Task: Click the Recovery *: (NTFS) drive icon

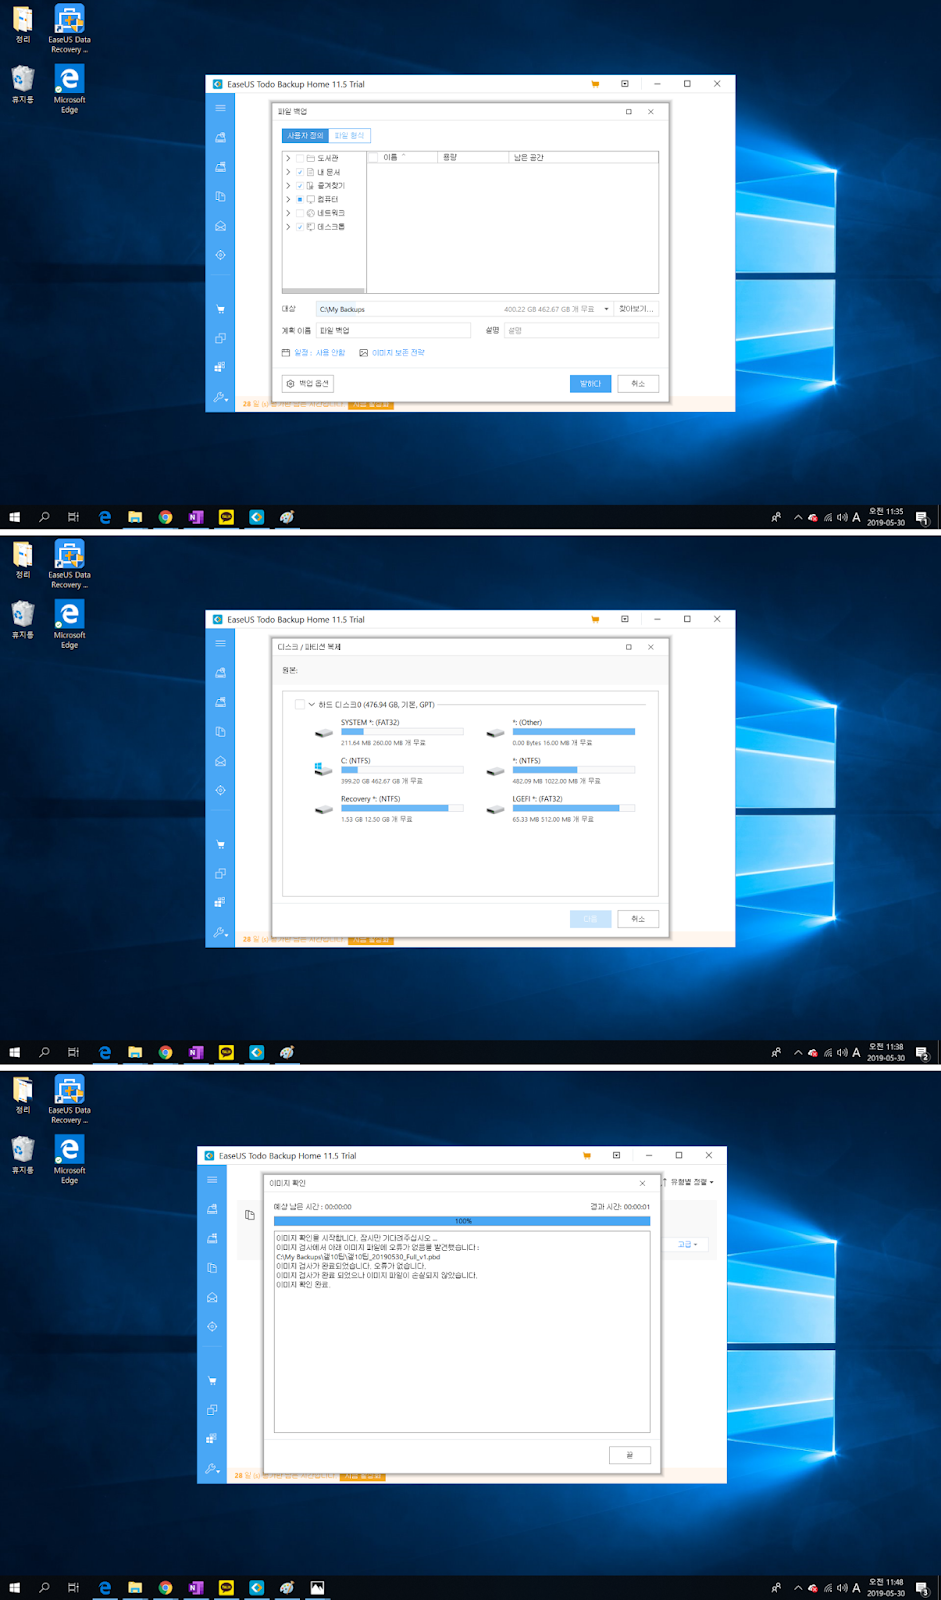Action: click(x=323, y=809)
